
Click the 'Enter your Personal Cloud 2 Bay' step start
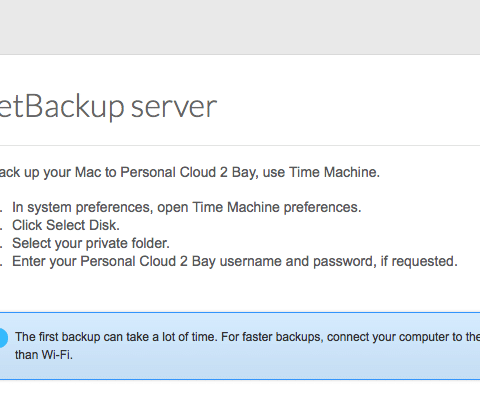coord(112,261)
